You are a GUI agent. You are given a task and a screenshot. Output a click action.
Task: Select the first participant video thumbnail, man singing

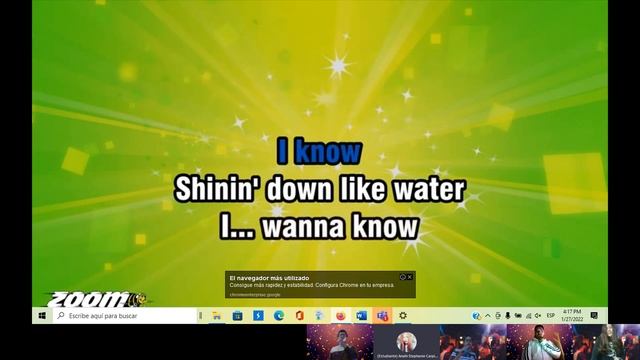pos(340,342)
